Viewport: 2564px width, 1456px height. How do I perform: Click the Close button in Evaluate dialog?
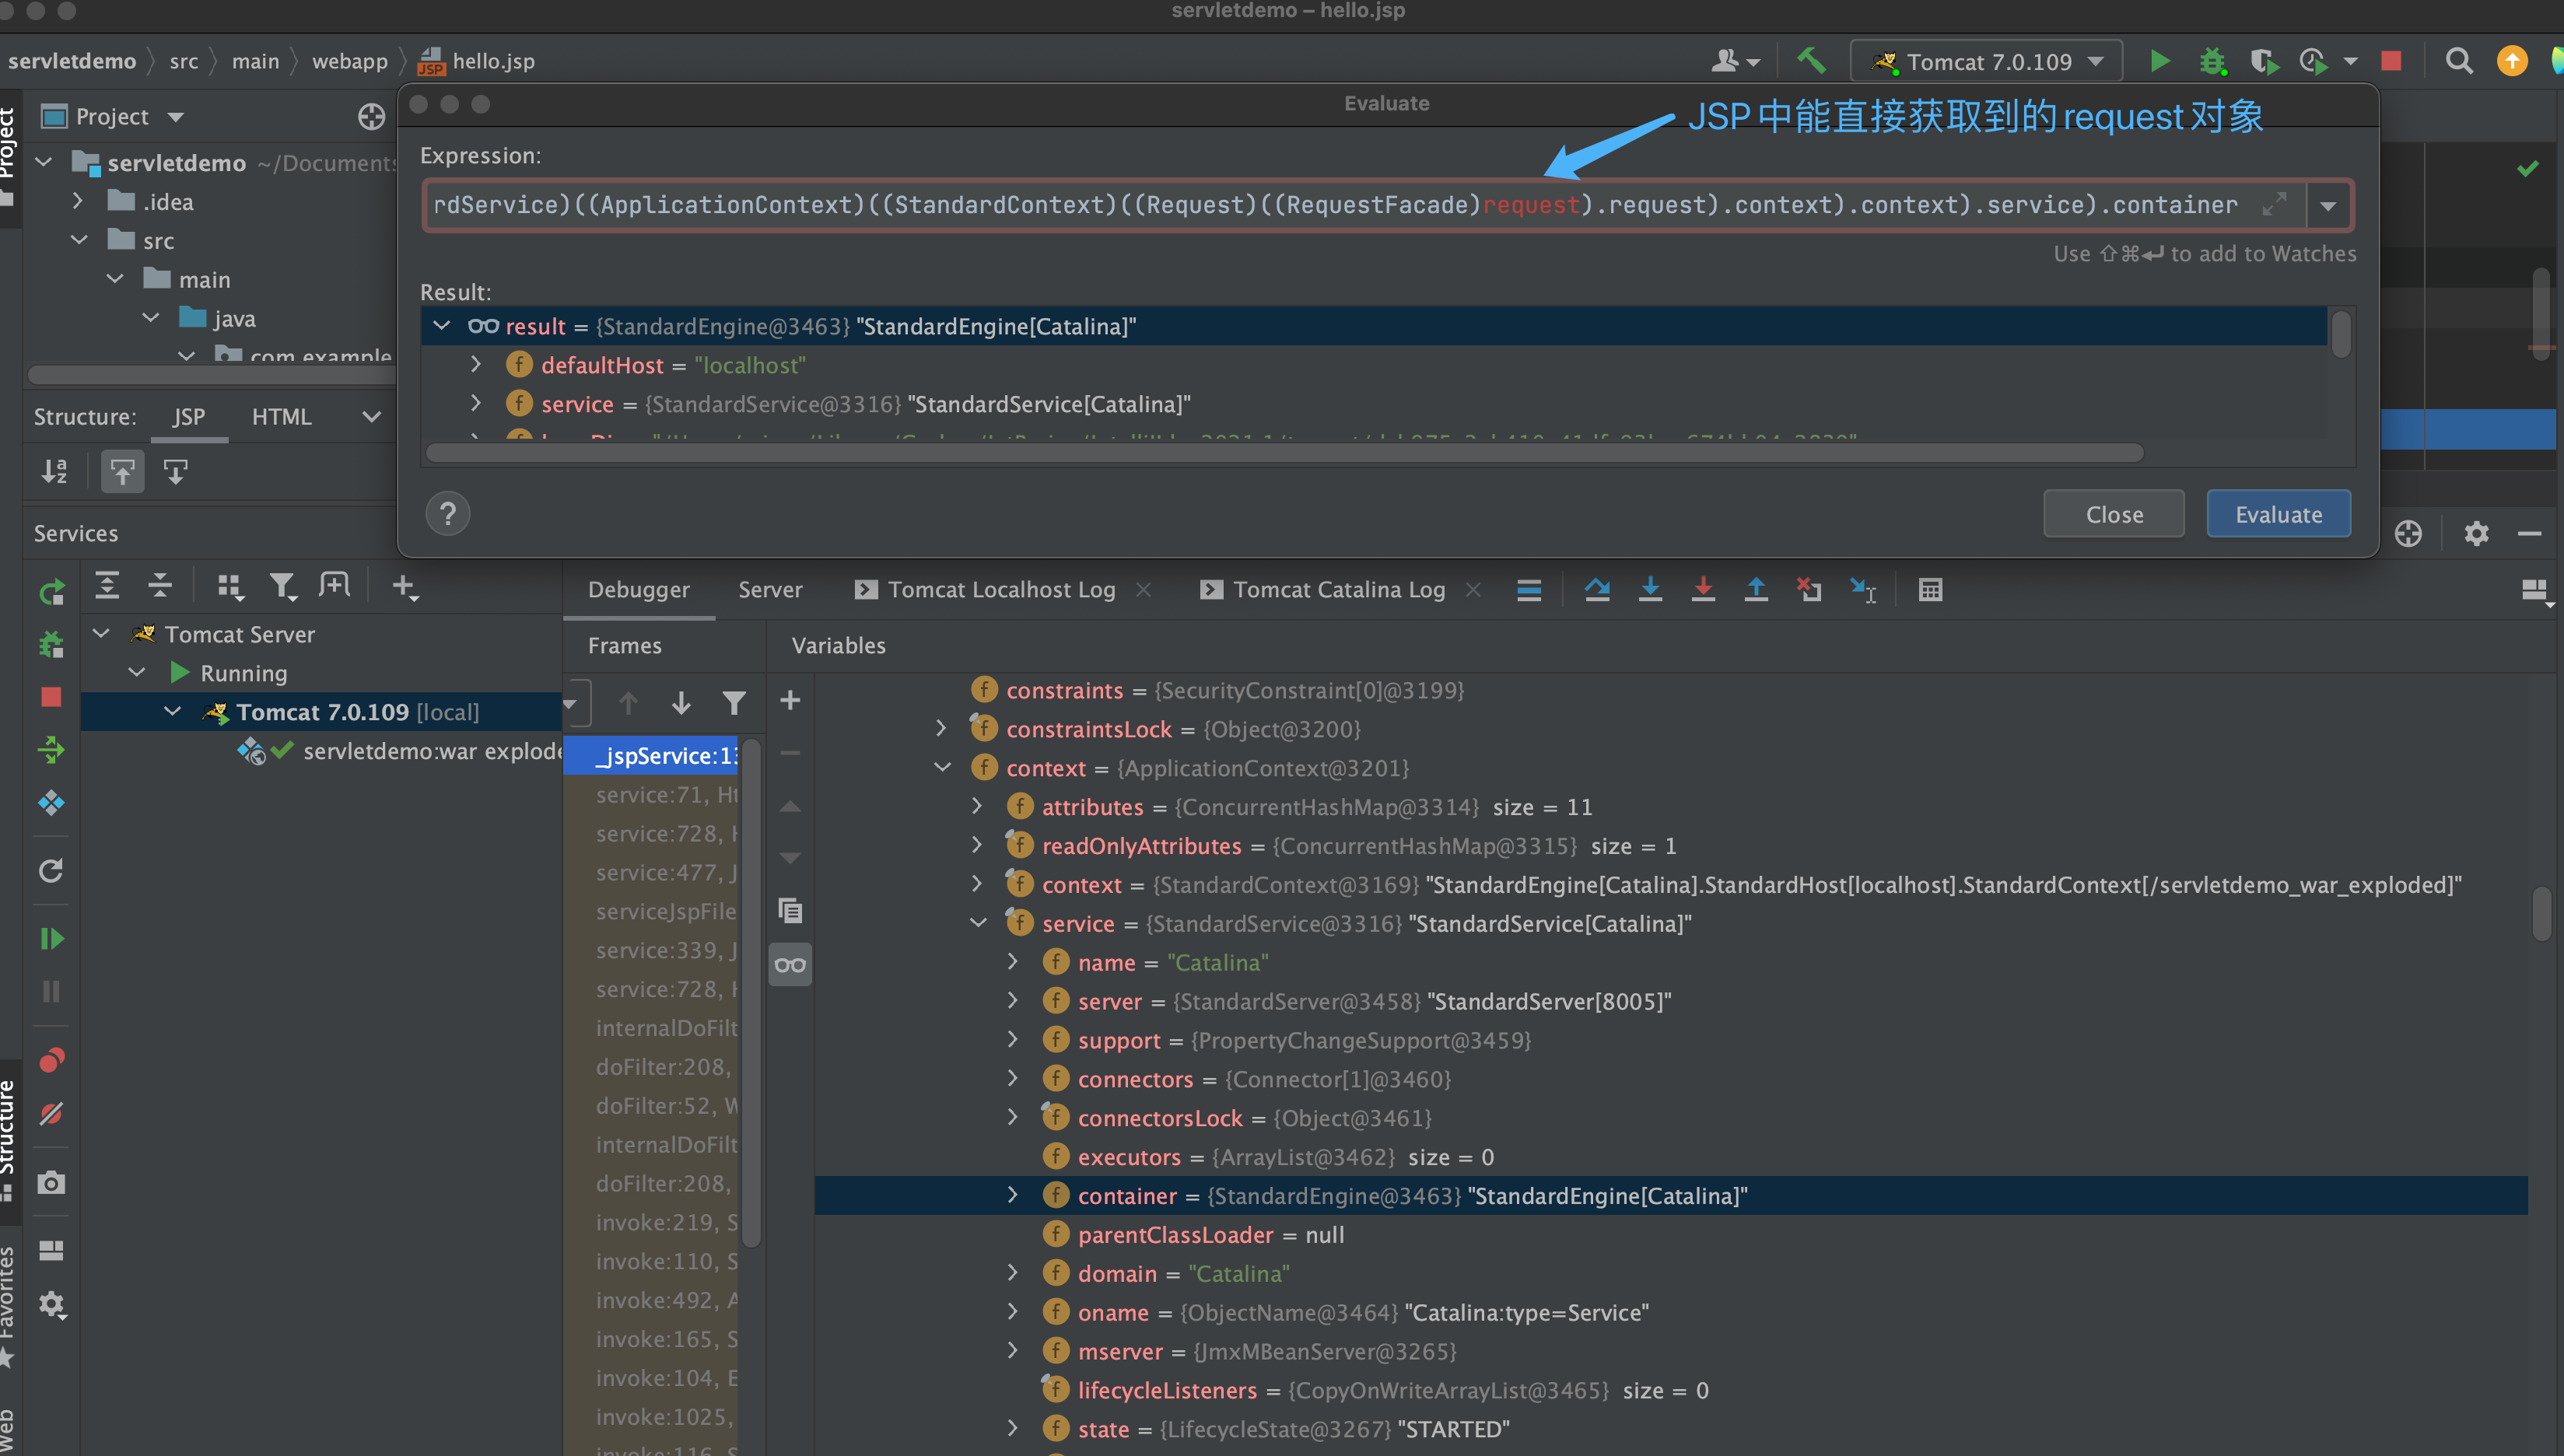coord(2114,514)
